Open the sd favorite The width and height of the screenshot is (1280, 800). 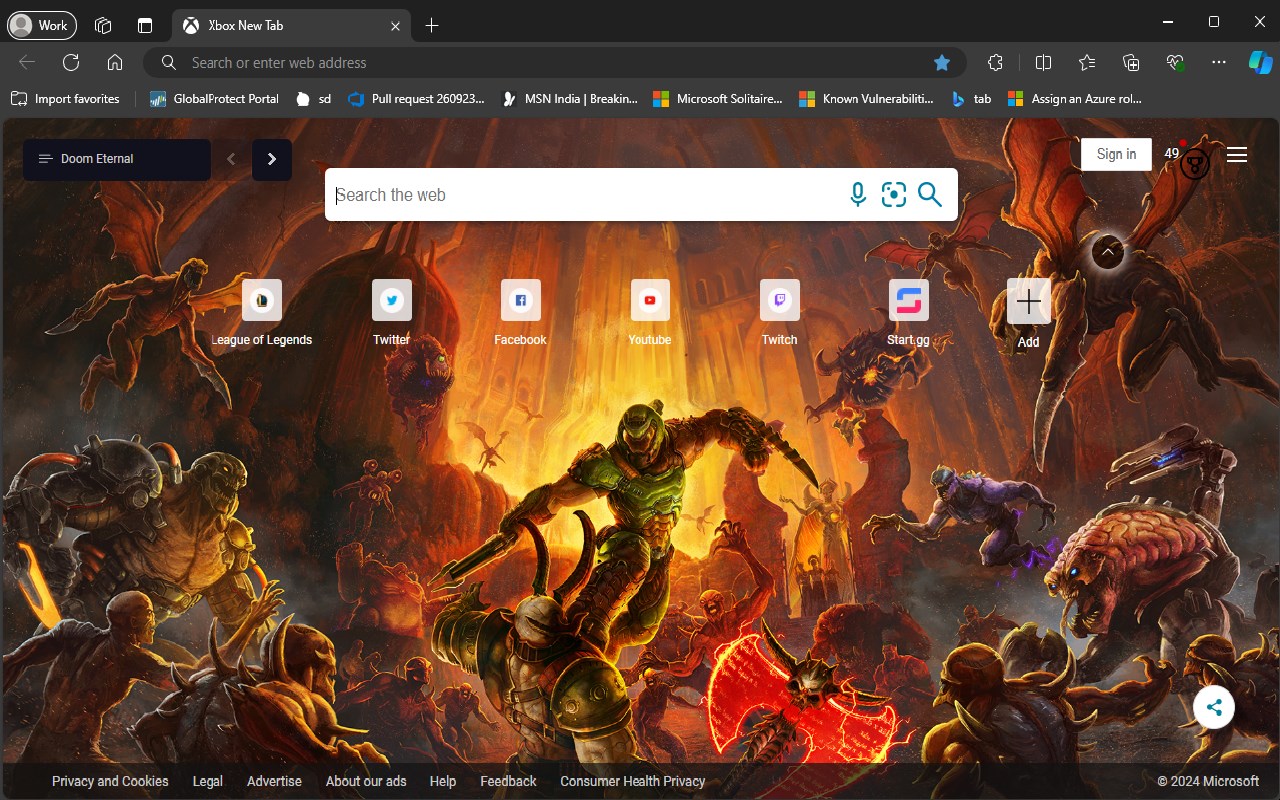314,99
